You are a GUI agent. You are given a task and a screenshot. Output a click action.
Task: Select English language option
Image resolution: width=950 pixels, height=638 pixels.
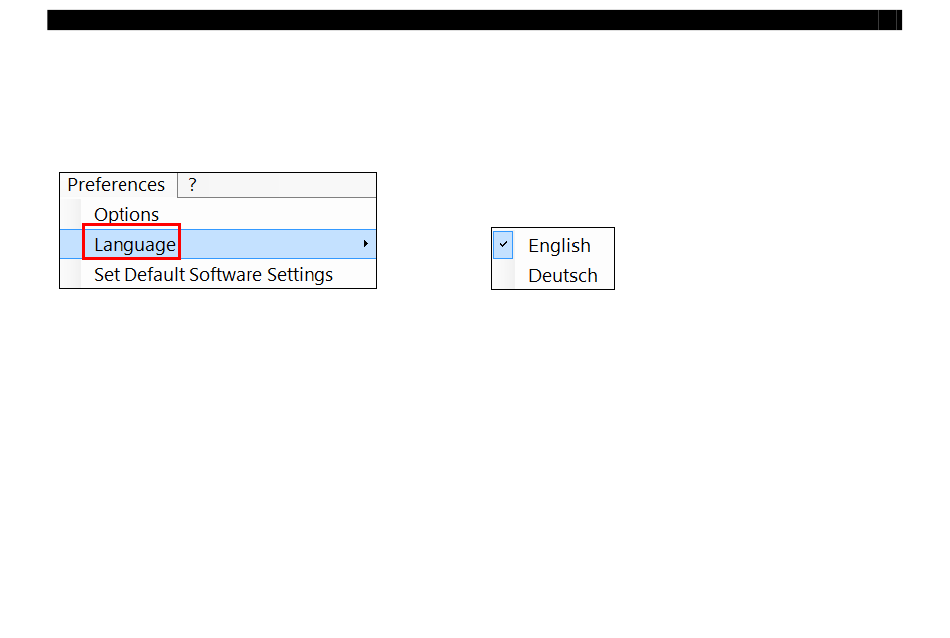[553, 245]
